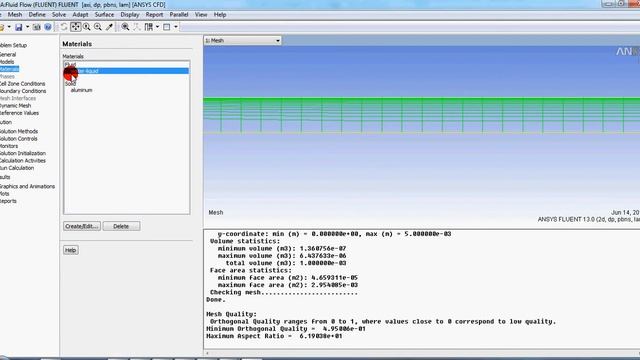Screen dimensions: 640x360
Task: Select Plots in navigation tree
Action: click(4, 194)
